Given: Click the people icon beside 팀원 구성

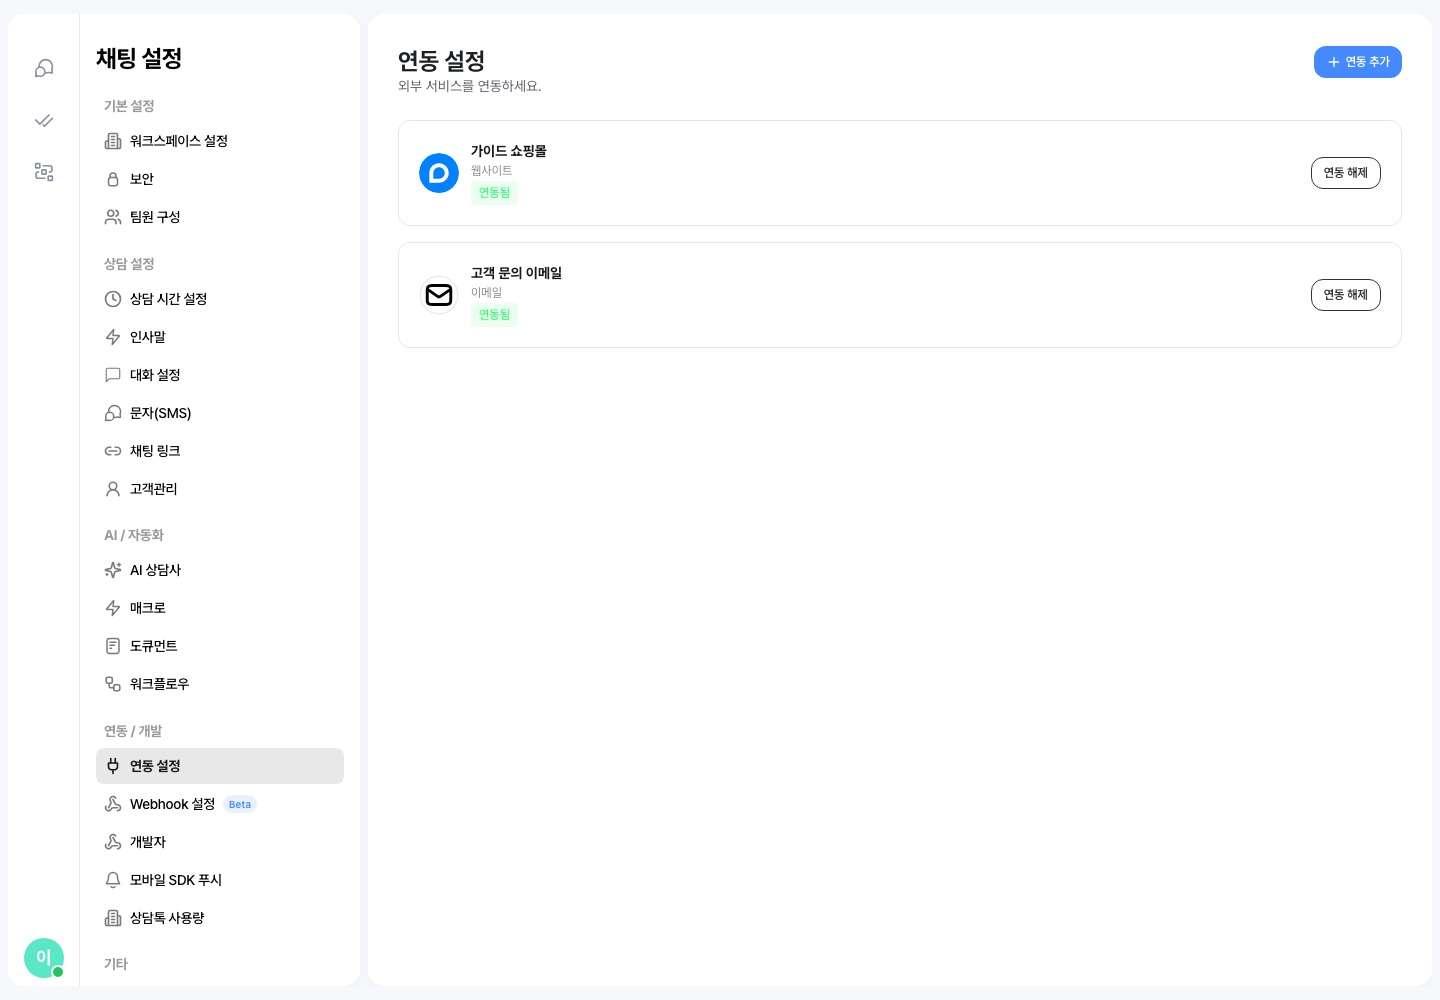Looking at the screenshot, I should click(x=113, y=217).
